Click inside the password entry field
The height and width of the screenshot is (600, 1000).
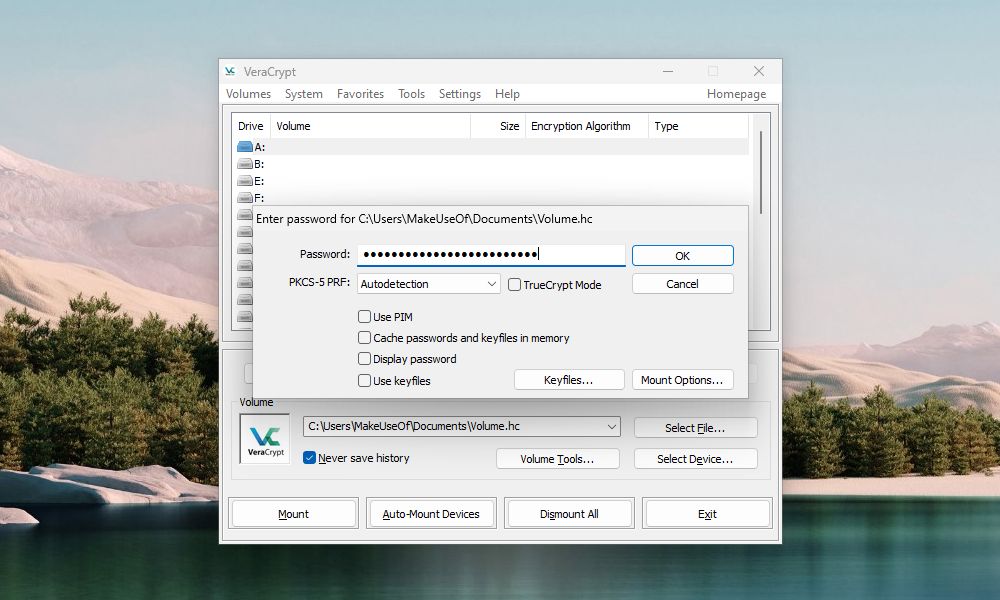tap(490, 255)
